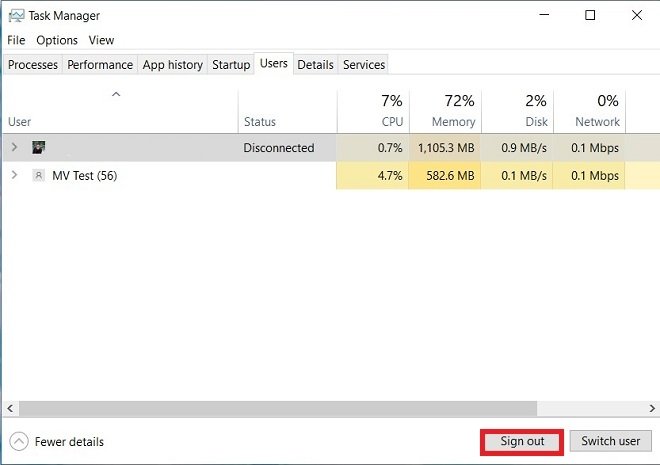
Task: Open the View menu
Action: 101,40
